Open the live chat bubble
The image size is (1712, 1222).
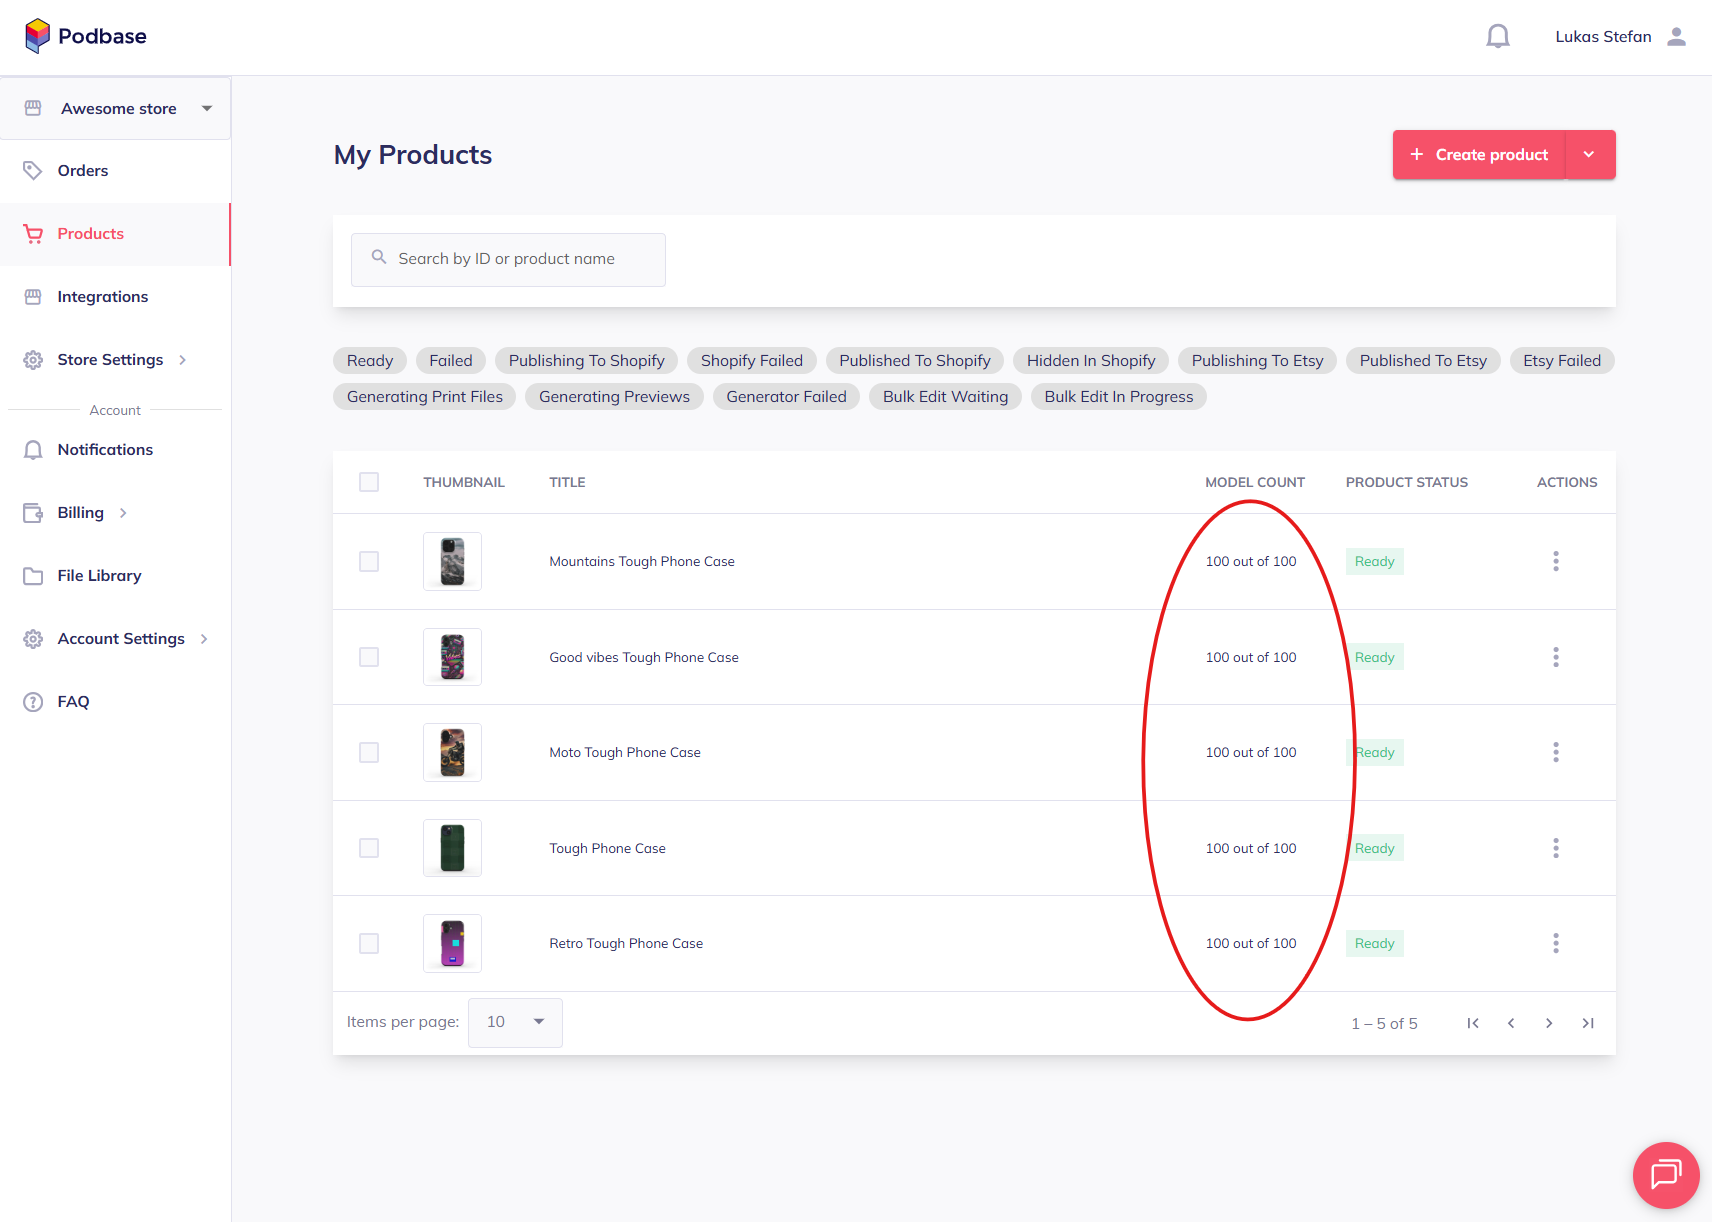[x=1665, y=1174]
